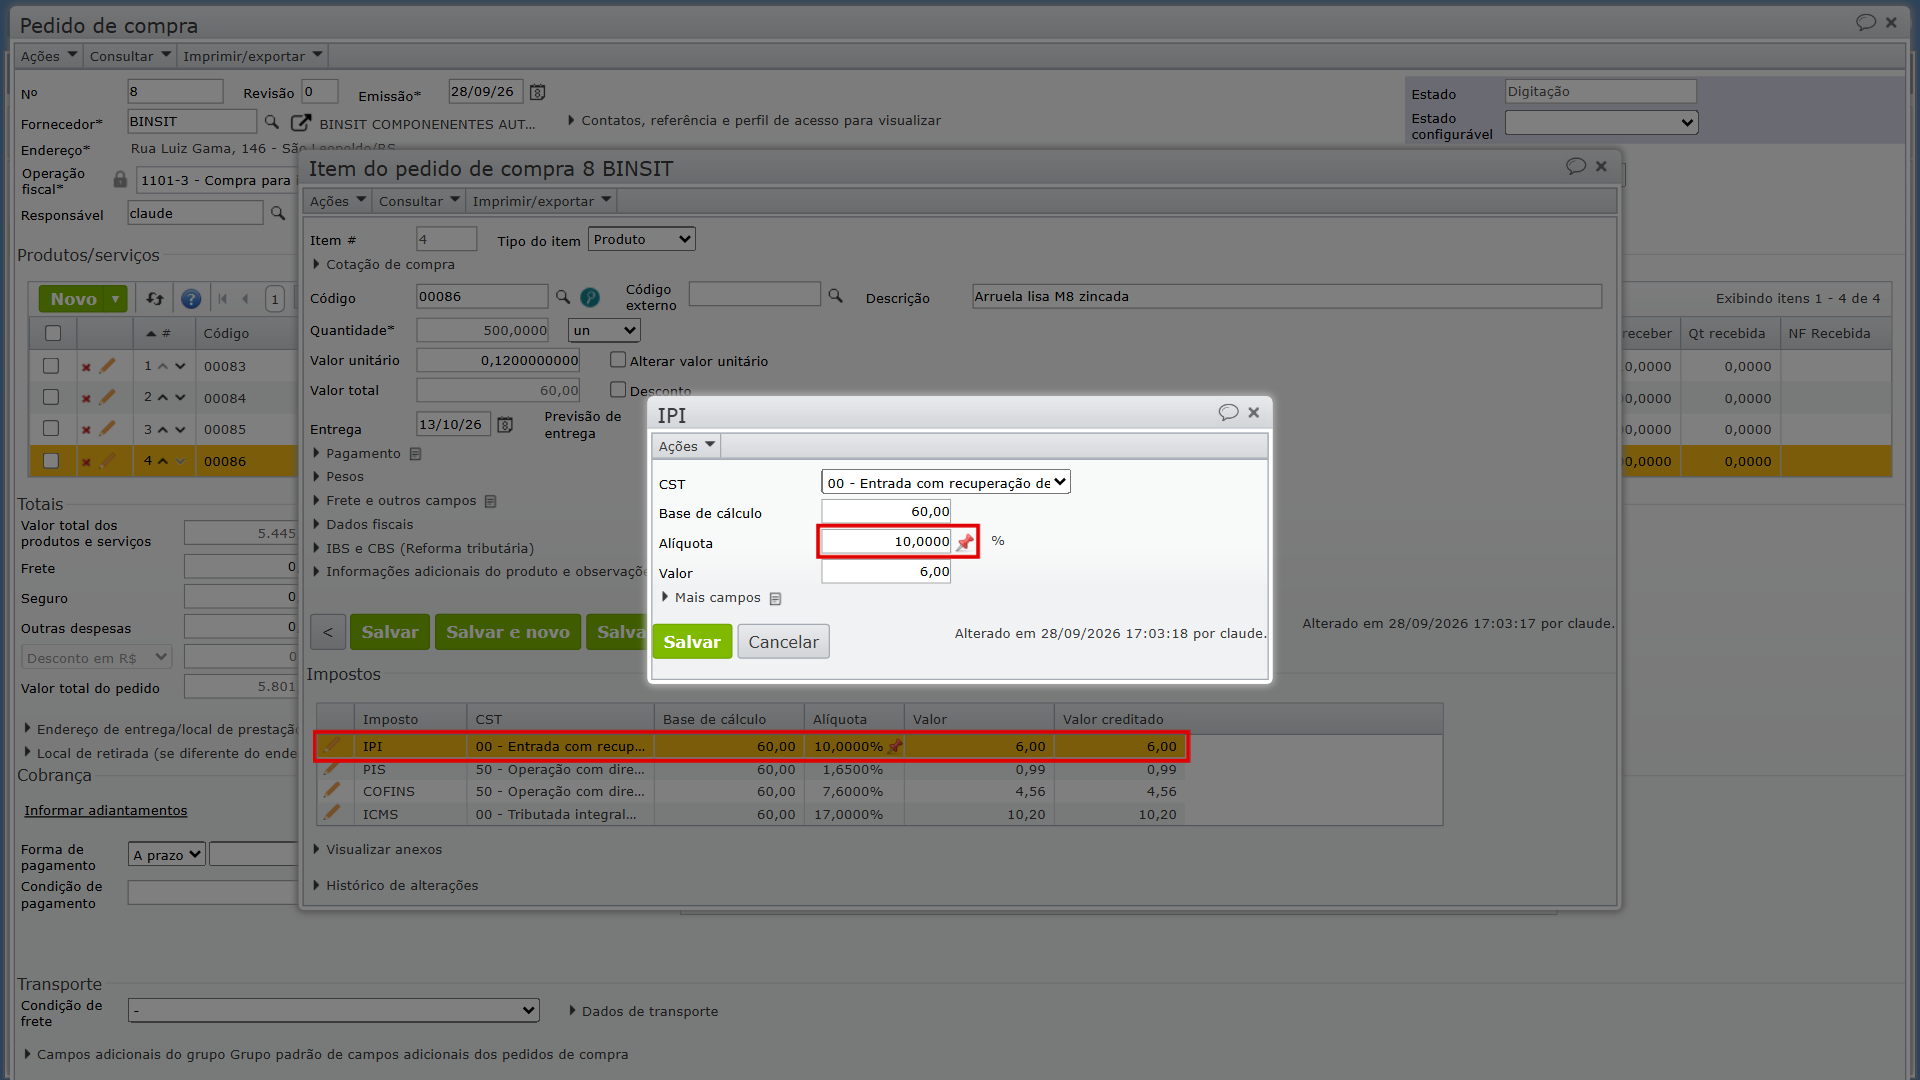Image resolution: width=1920 pixels, height=1080 pixels.
Task: Click the Mais campos note icon
Action: 775,598
